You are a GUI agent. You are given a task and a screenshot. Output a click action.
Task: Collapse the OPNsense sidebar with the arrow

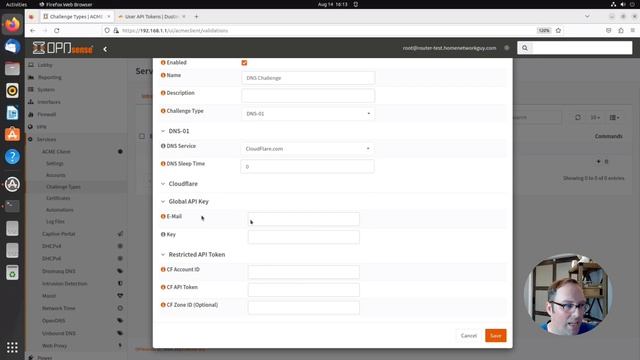tap(105, 49)
